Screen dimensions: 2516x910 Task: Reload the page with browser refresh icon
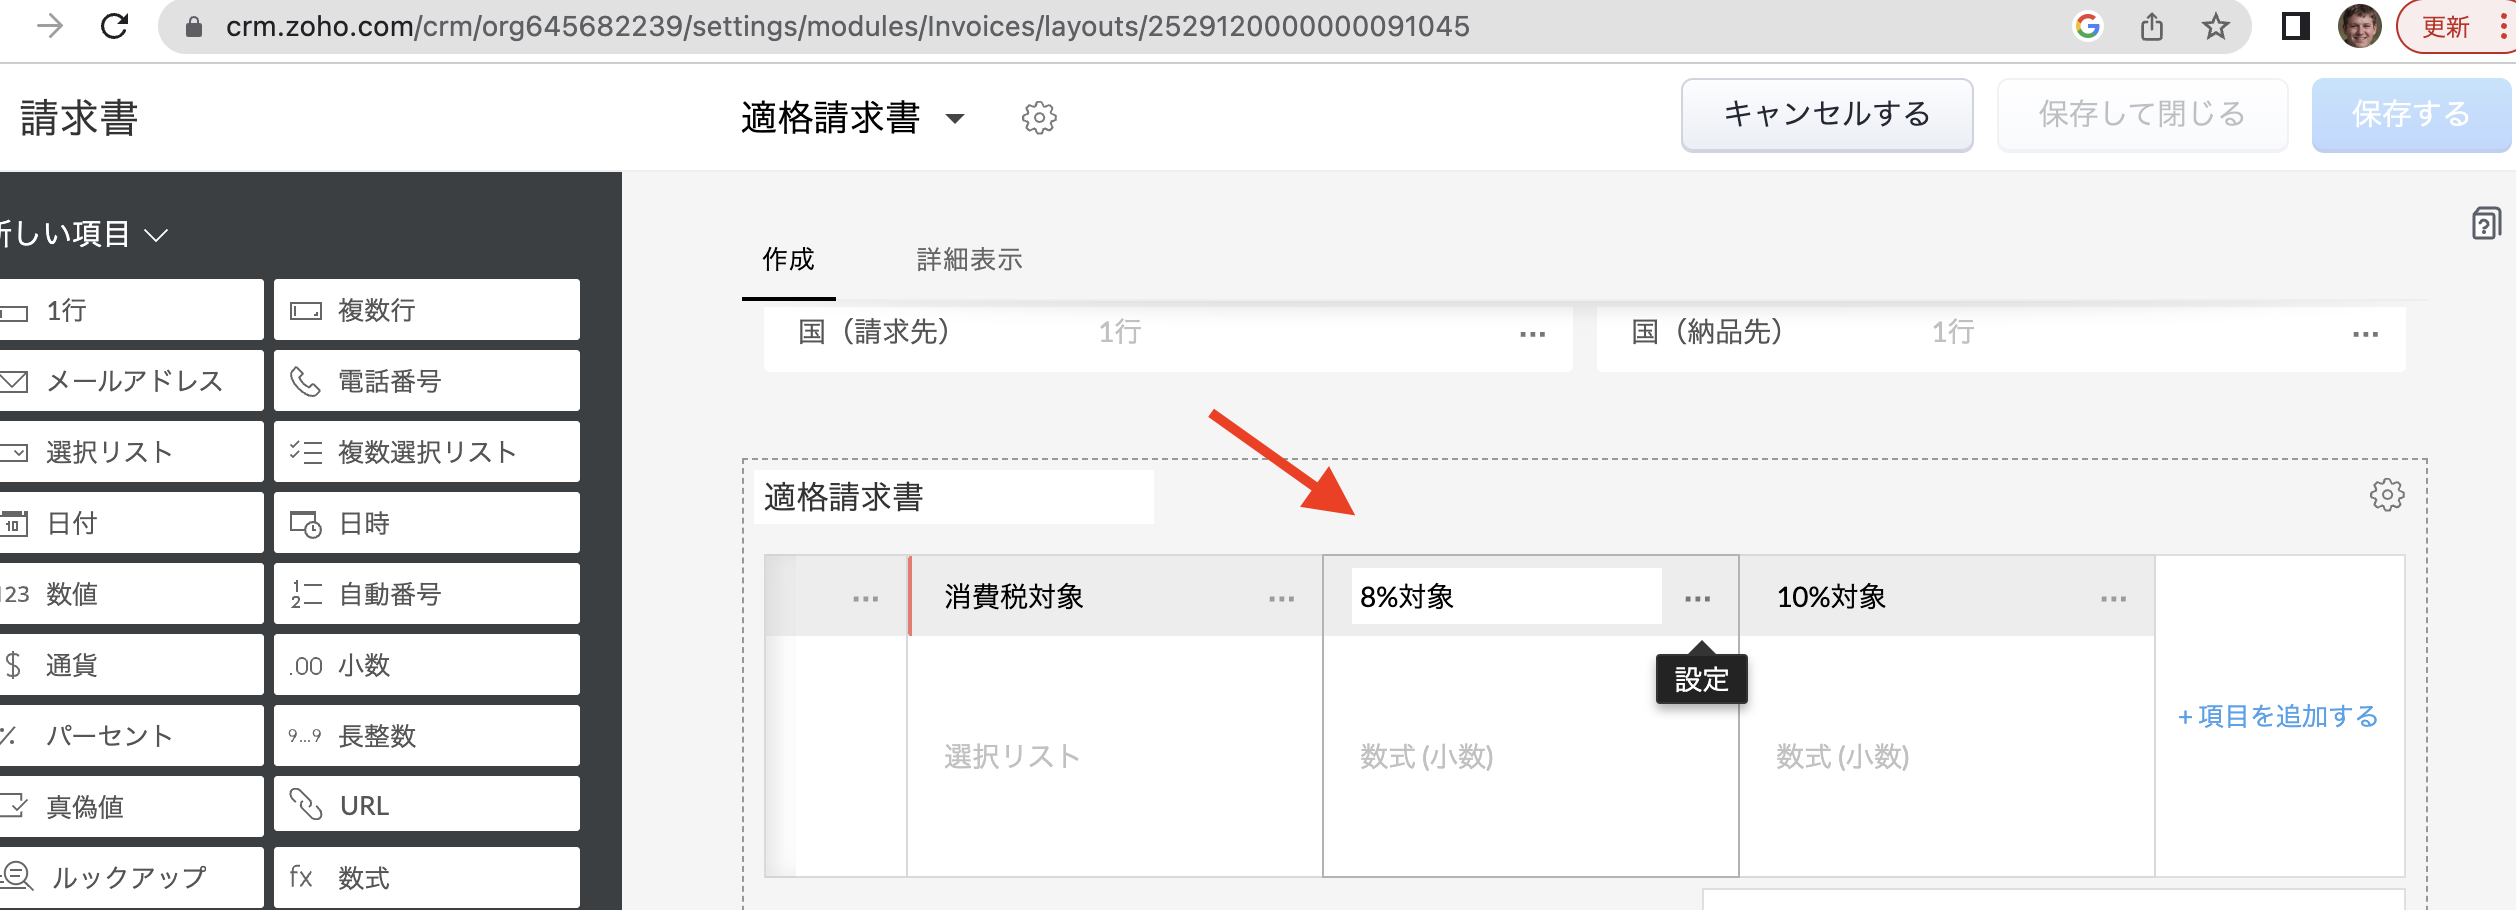point(115,26)
